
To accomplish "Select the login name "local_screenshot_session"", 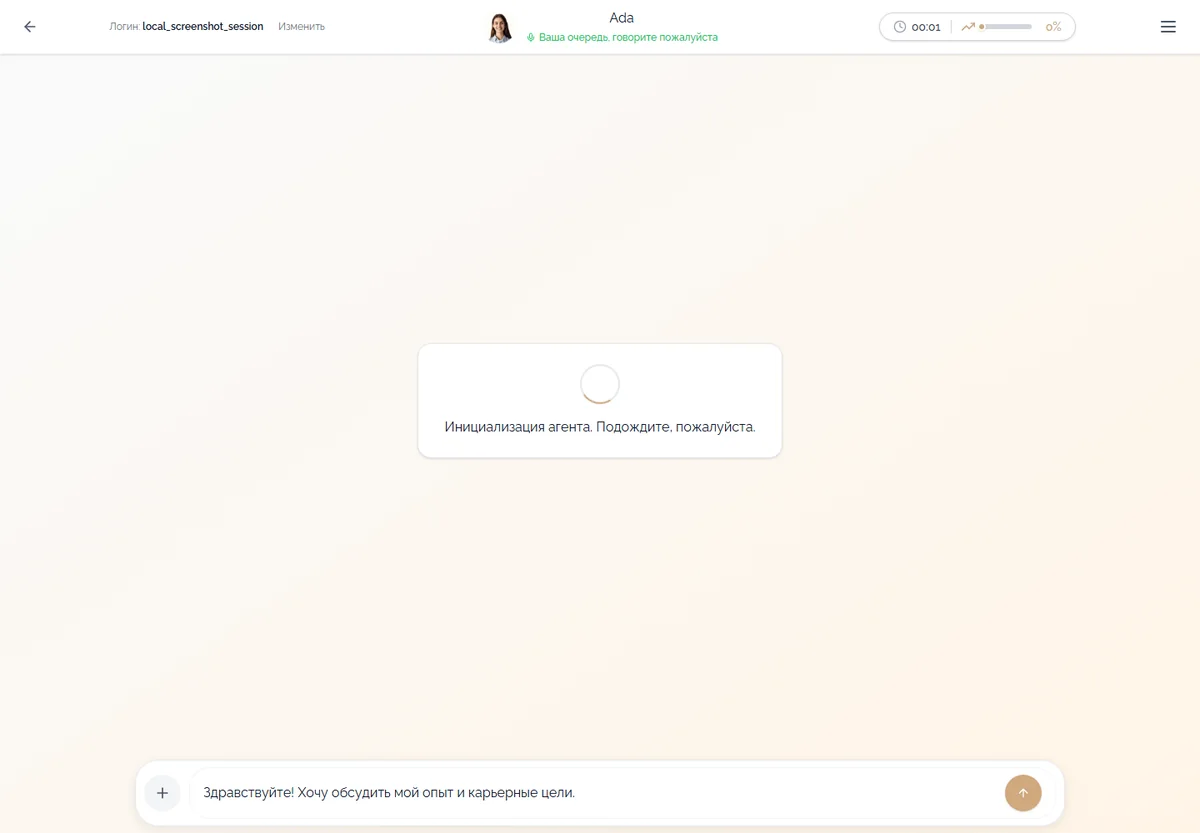I will (203, 27).
